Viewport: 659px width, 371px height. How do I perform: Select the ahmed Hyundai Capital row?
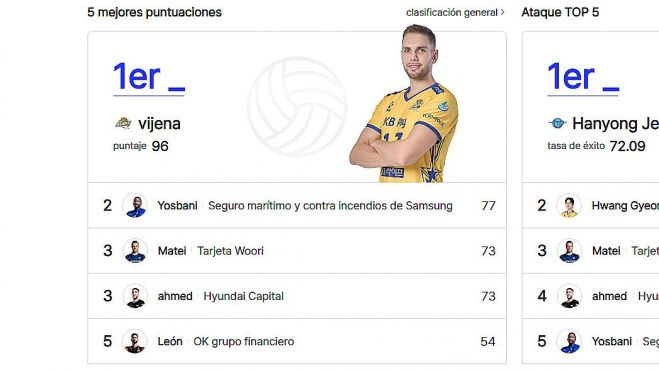[297, 296]
